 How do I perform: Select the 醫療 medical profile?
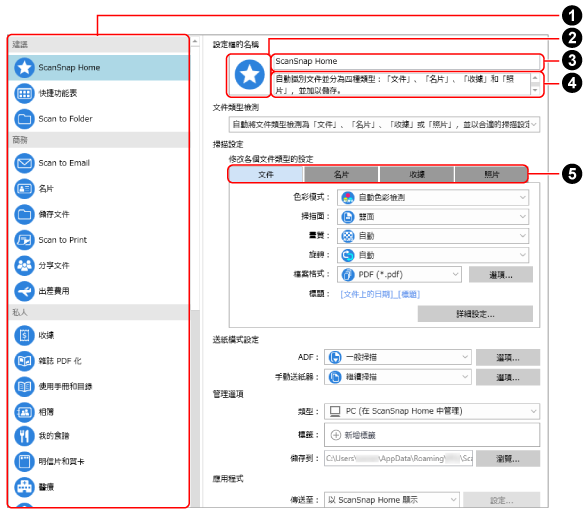click(98, 487)
